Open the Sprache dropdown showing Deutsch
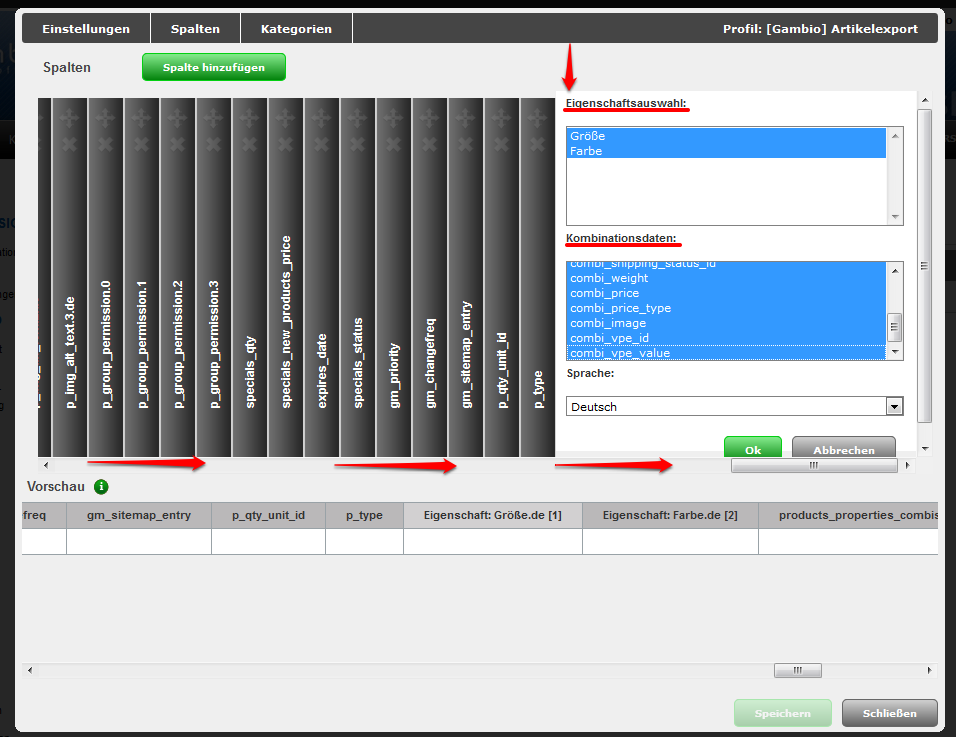 click(x=734, y=407)
